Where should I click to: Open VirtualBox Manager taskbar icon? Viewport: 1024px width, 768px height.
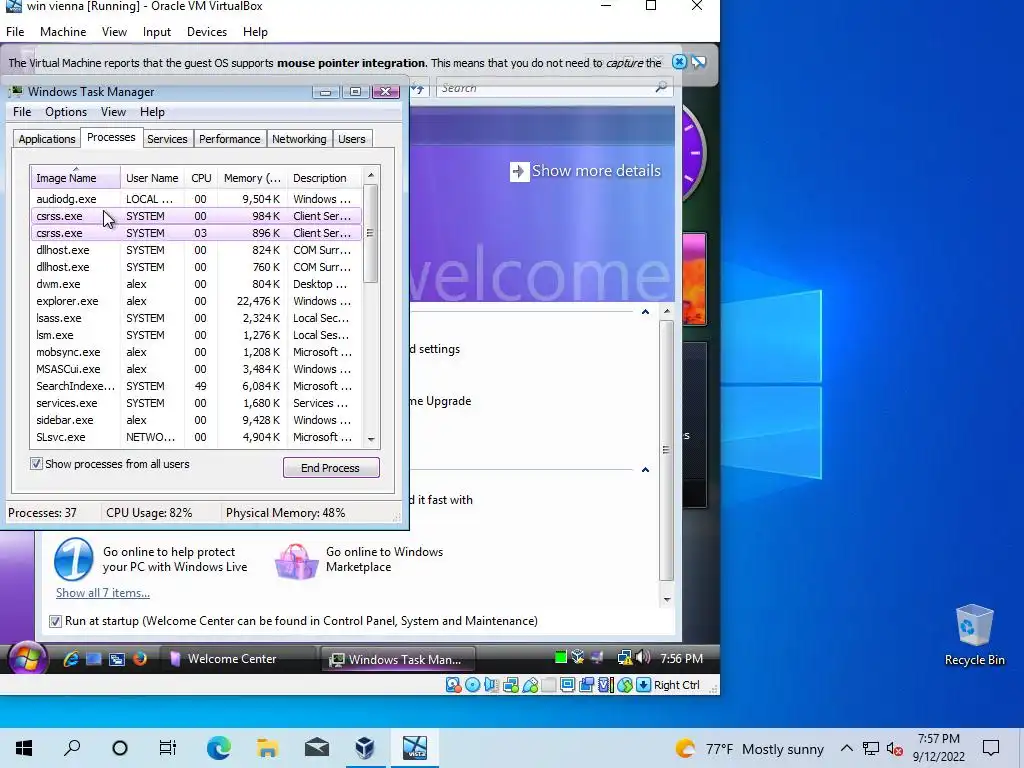coord(365,748)
